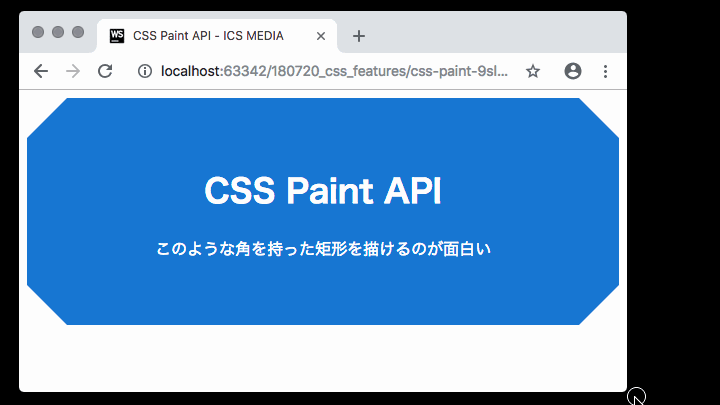Viewport: 720px width, 405px height.
Task: Bookmark this page with the star
Action: [533, 71]
